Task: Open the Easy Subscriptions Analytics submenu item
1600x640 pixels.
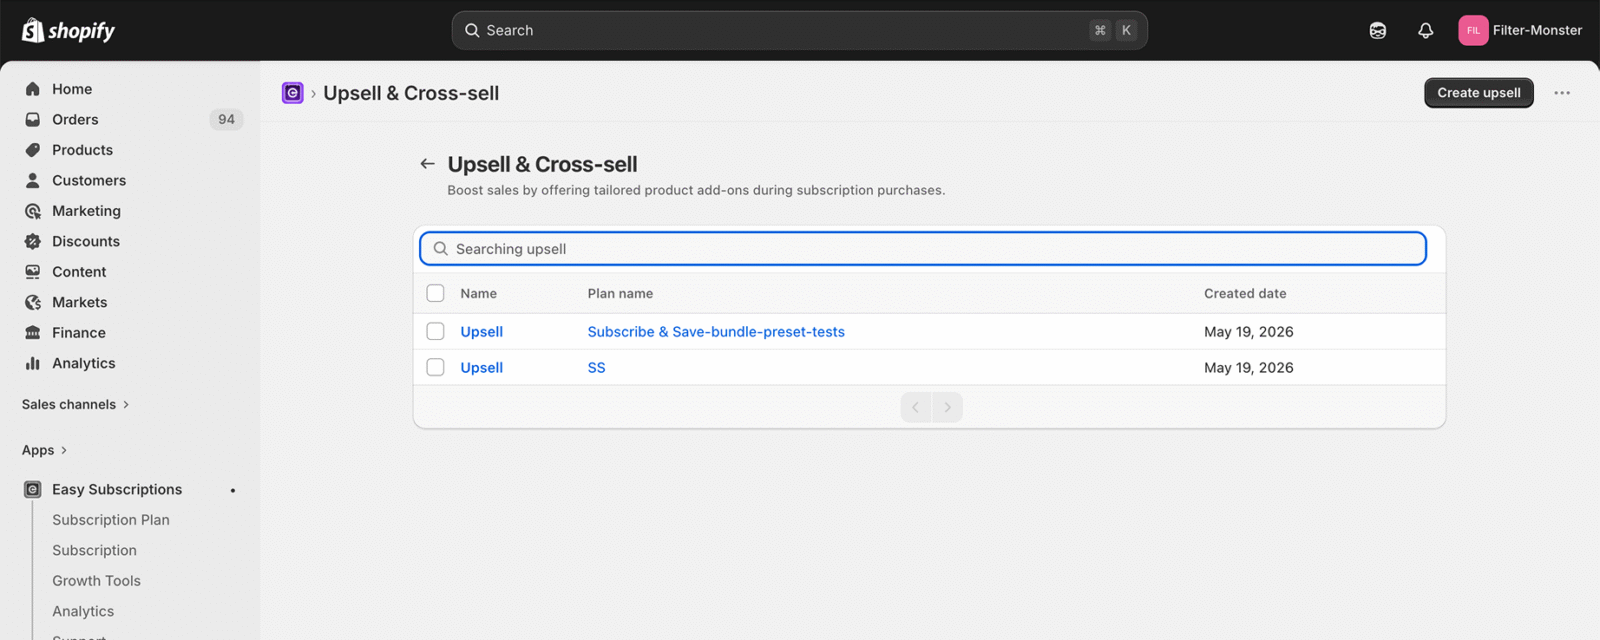Action: (83, 611)
